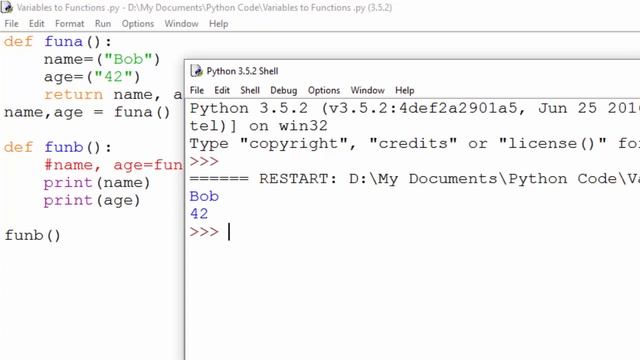
Task: Click the 'return name,' code line
Action: pos(113,94)
